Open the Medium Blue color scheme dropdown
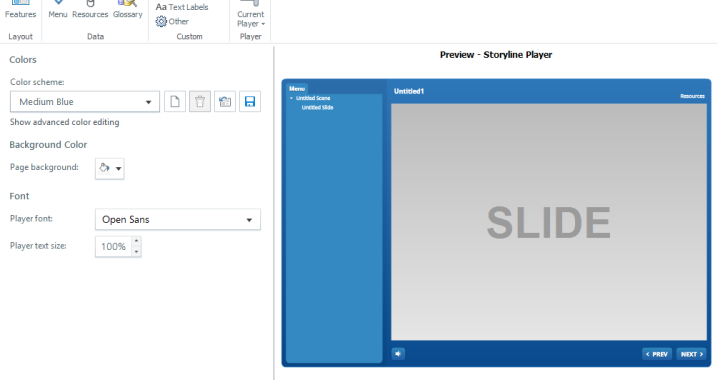The height and width of the screenshot is (380, 720). tap(85, 102)
